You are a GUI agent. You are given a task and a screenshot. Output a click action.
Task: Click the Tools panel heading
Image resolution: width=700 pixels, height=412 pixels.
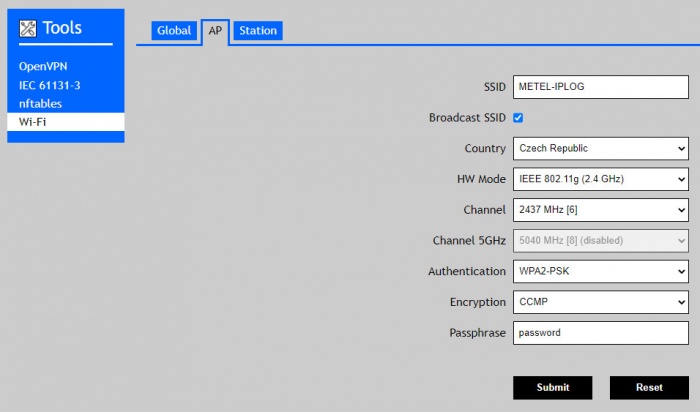[62, 29]
